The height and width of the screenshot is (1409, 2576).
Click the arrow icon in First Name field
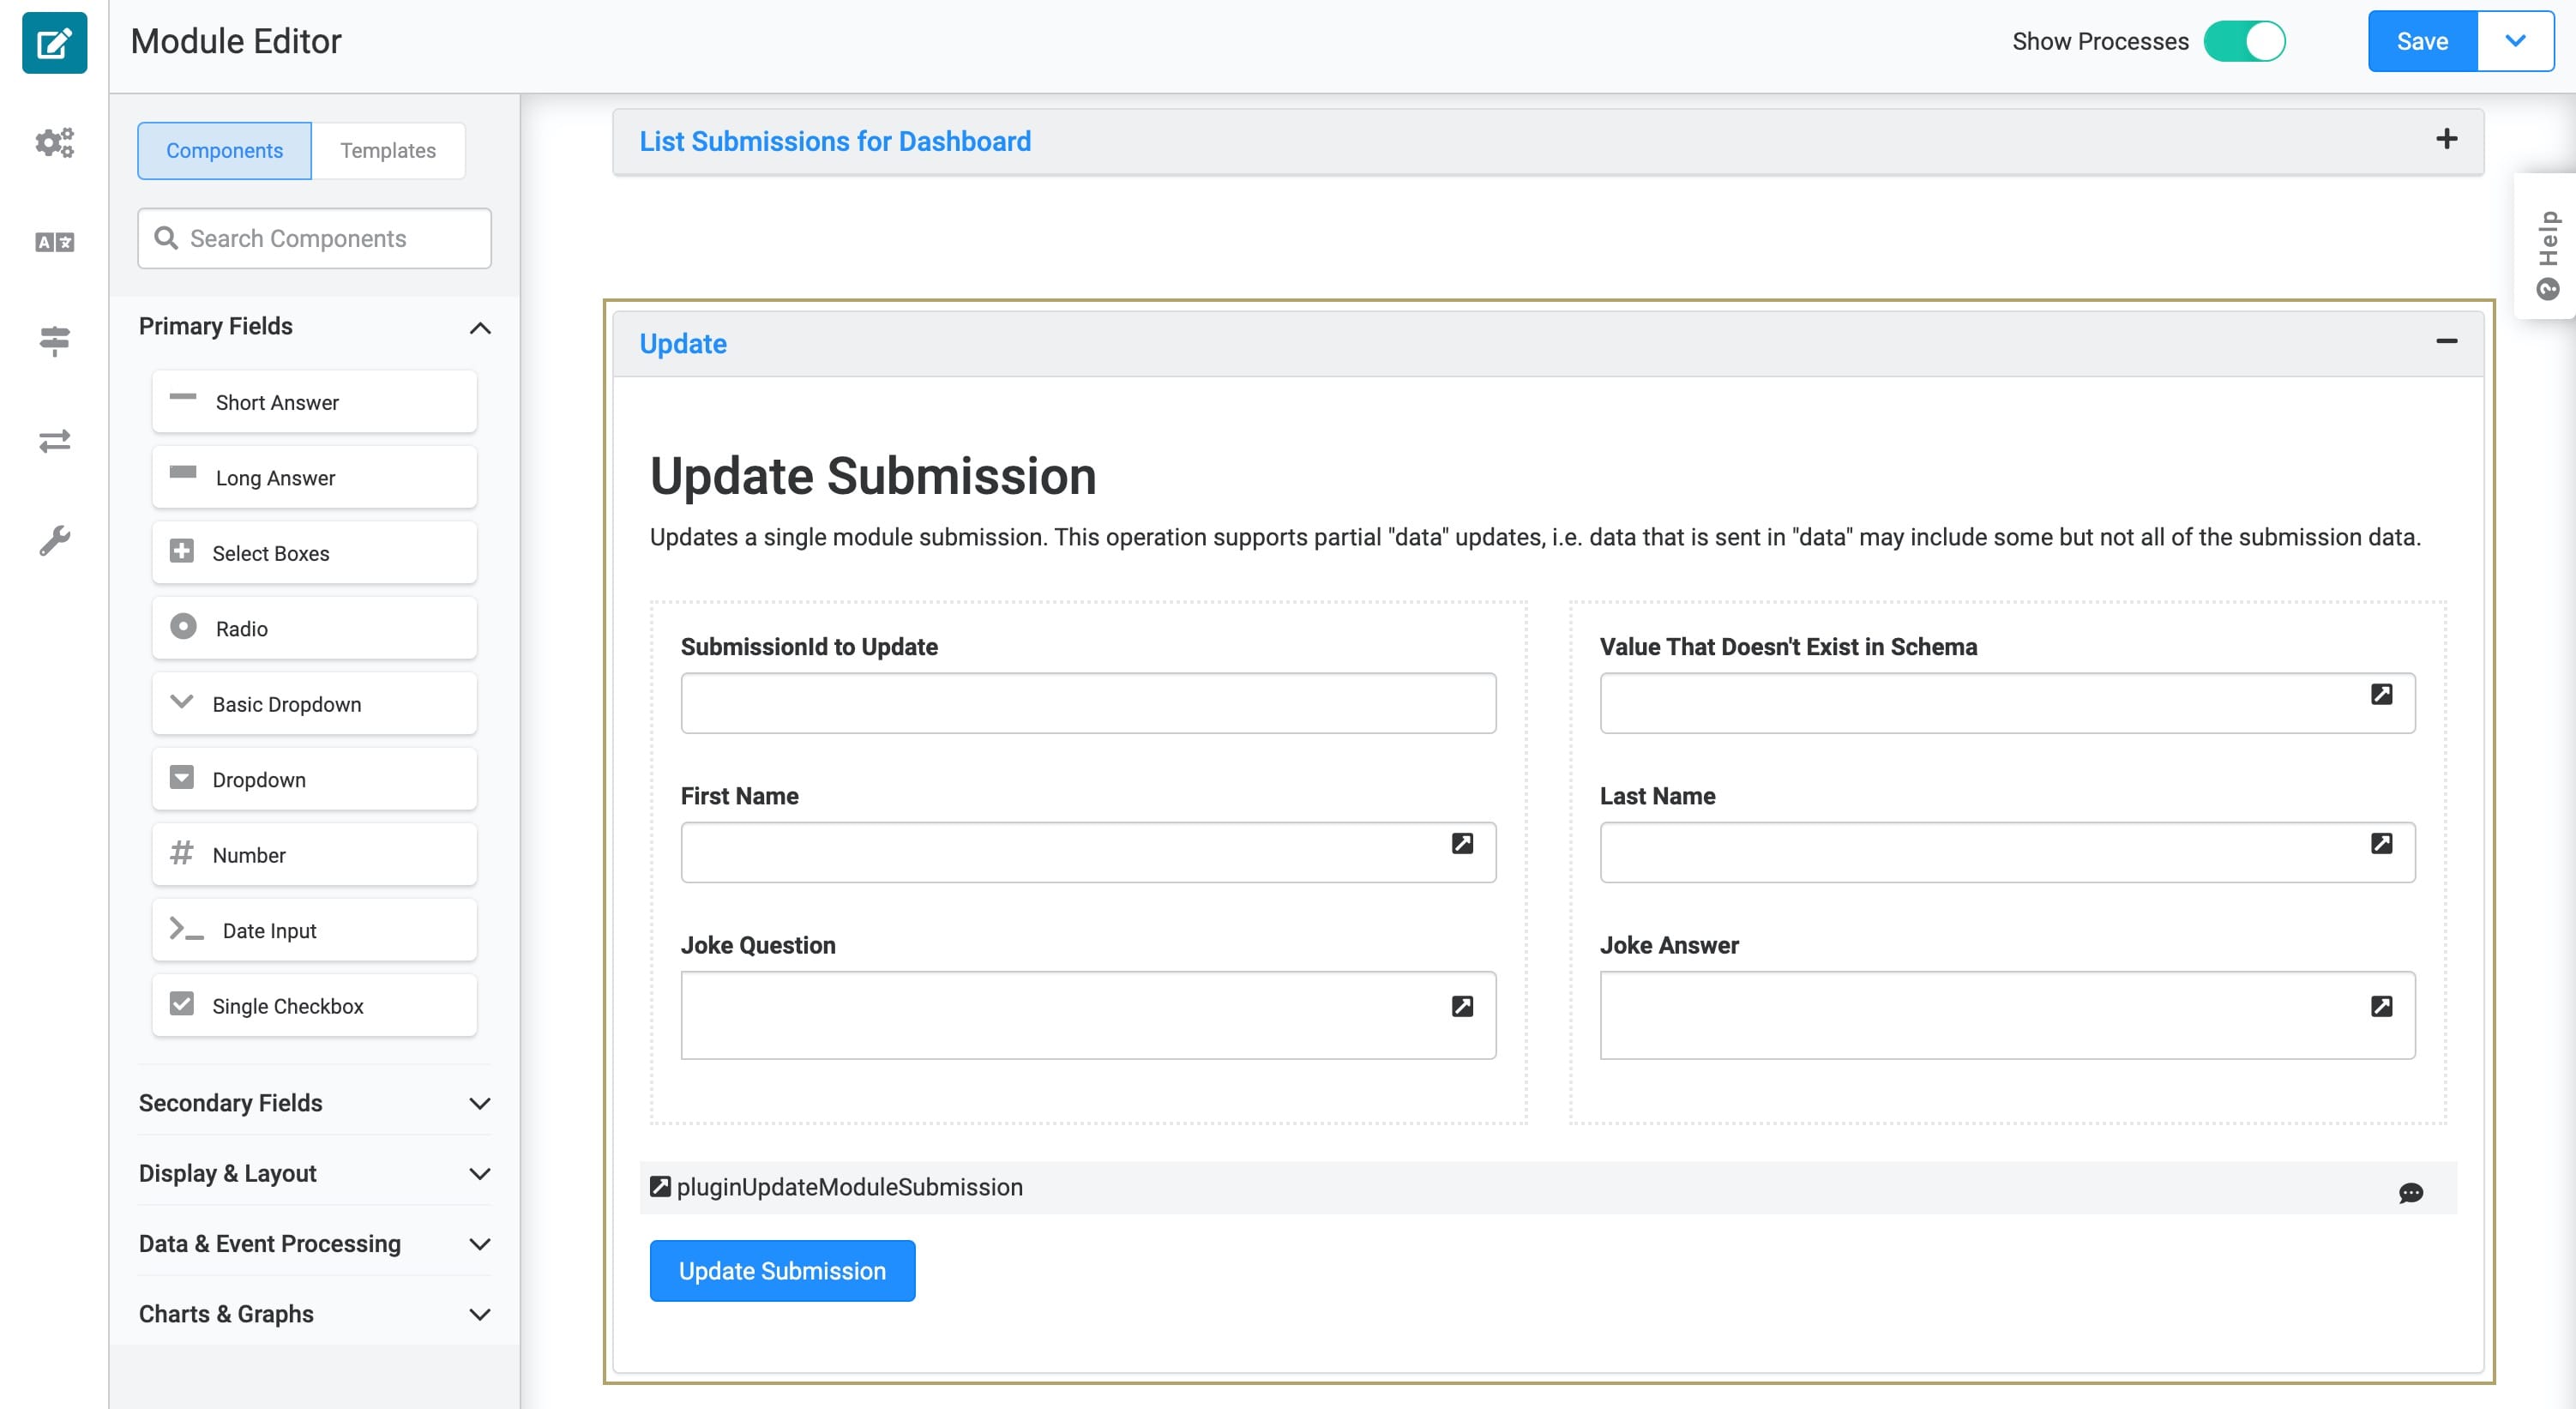point(1462,843)
